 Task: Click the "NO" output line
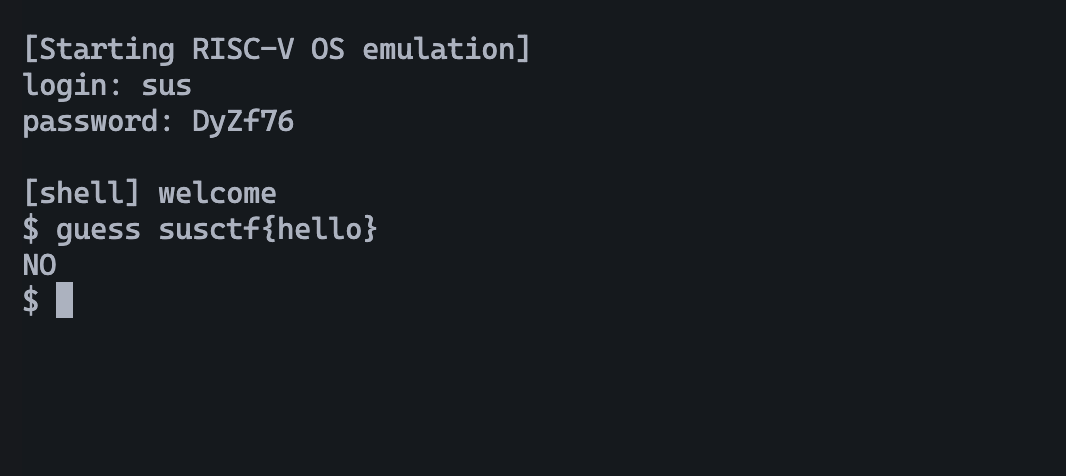click(x=39, y=265)
